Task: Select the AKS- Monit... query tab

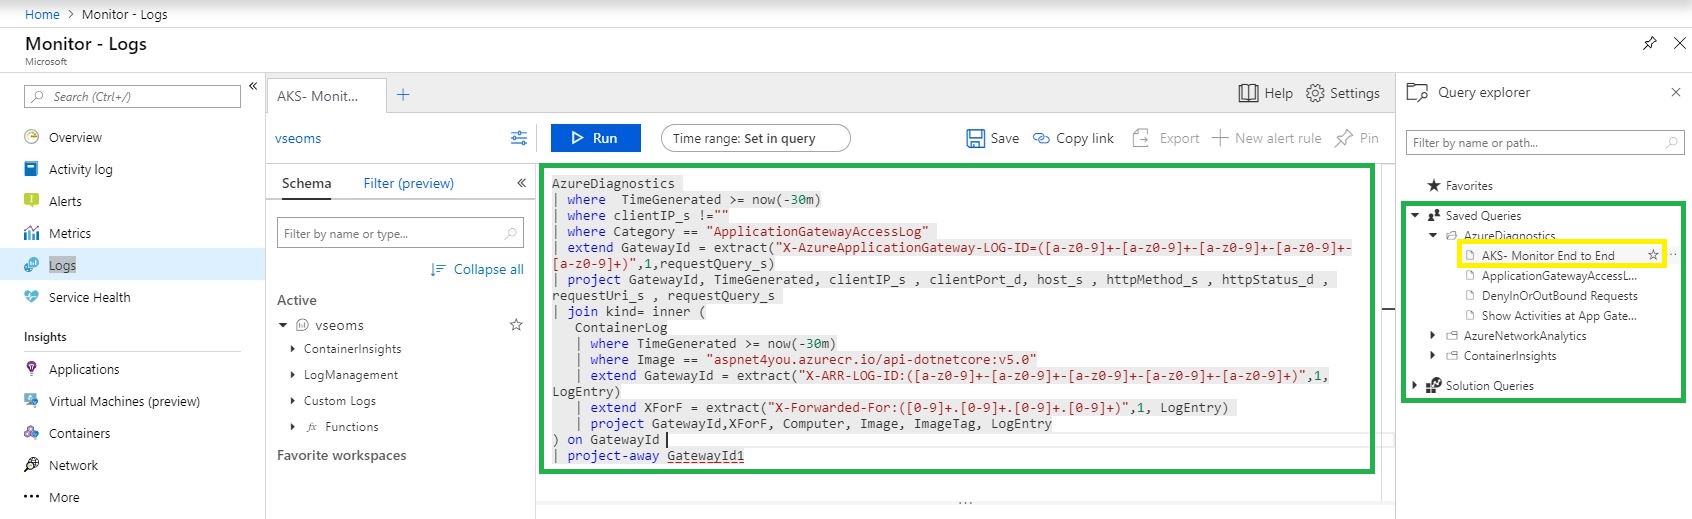Action: (x=326, y=96)
